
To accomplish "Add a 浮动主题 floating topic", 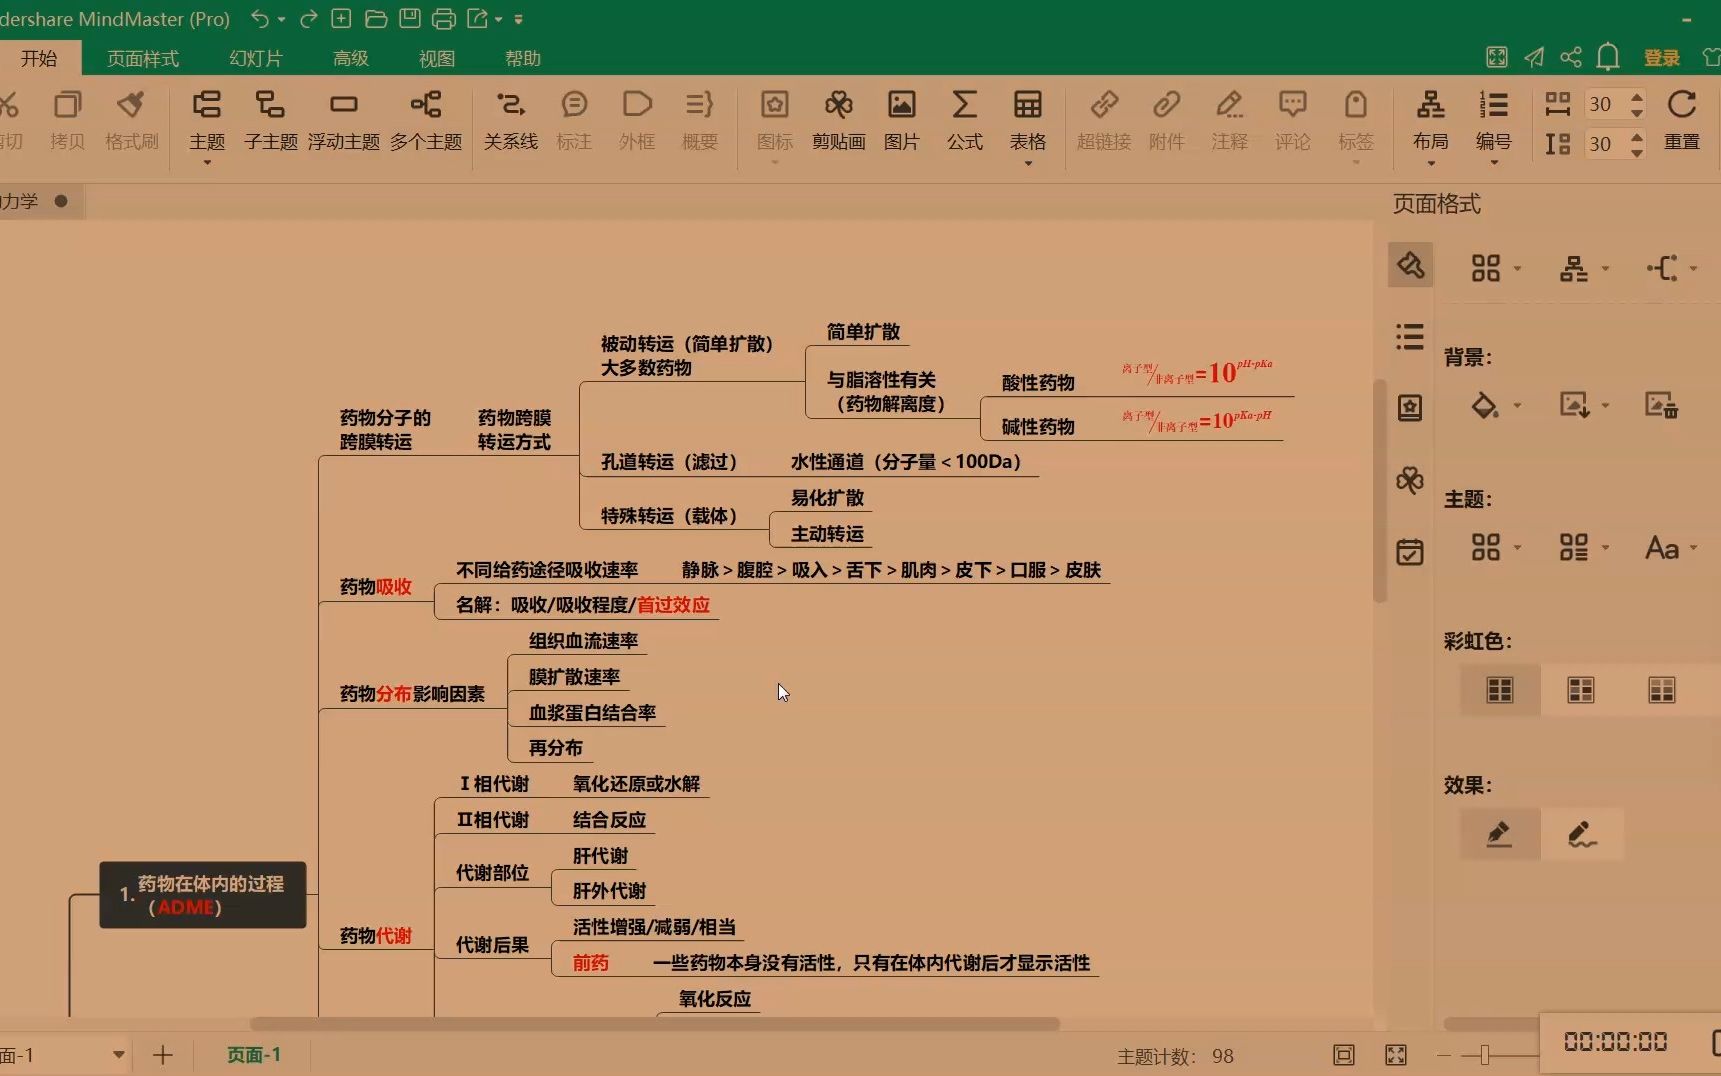I will 344,122.
